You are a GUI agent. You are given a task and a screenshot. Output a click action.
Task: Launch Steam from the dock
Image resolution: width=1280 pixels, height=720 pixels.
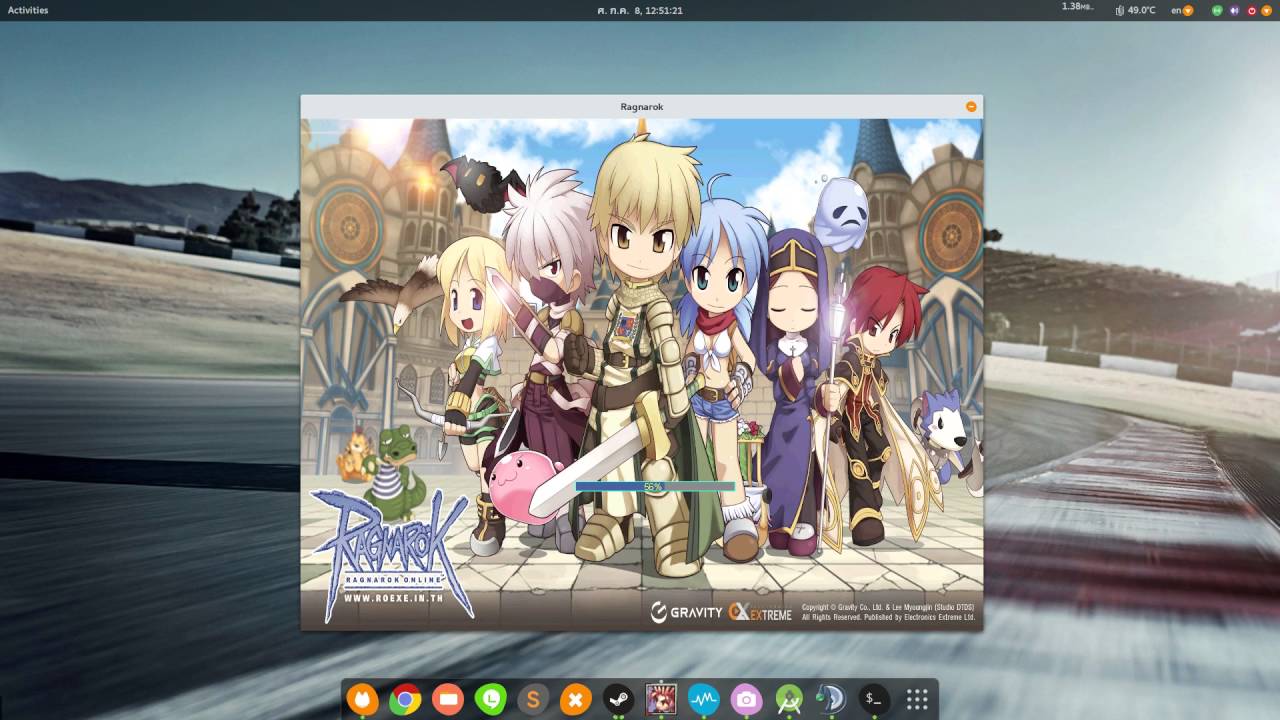pos(618,700)
